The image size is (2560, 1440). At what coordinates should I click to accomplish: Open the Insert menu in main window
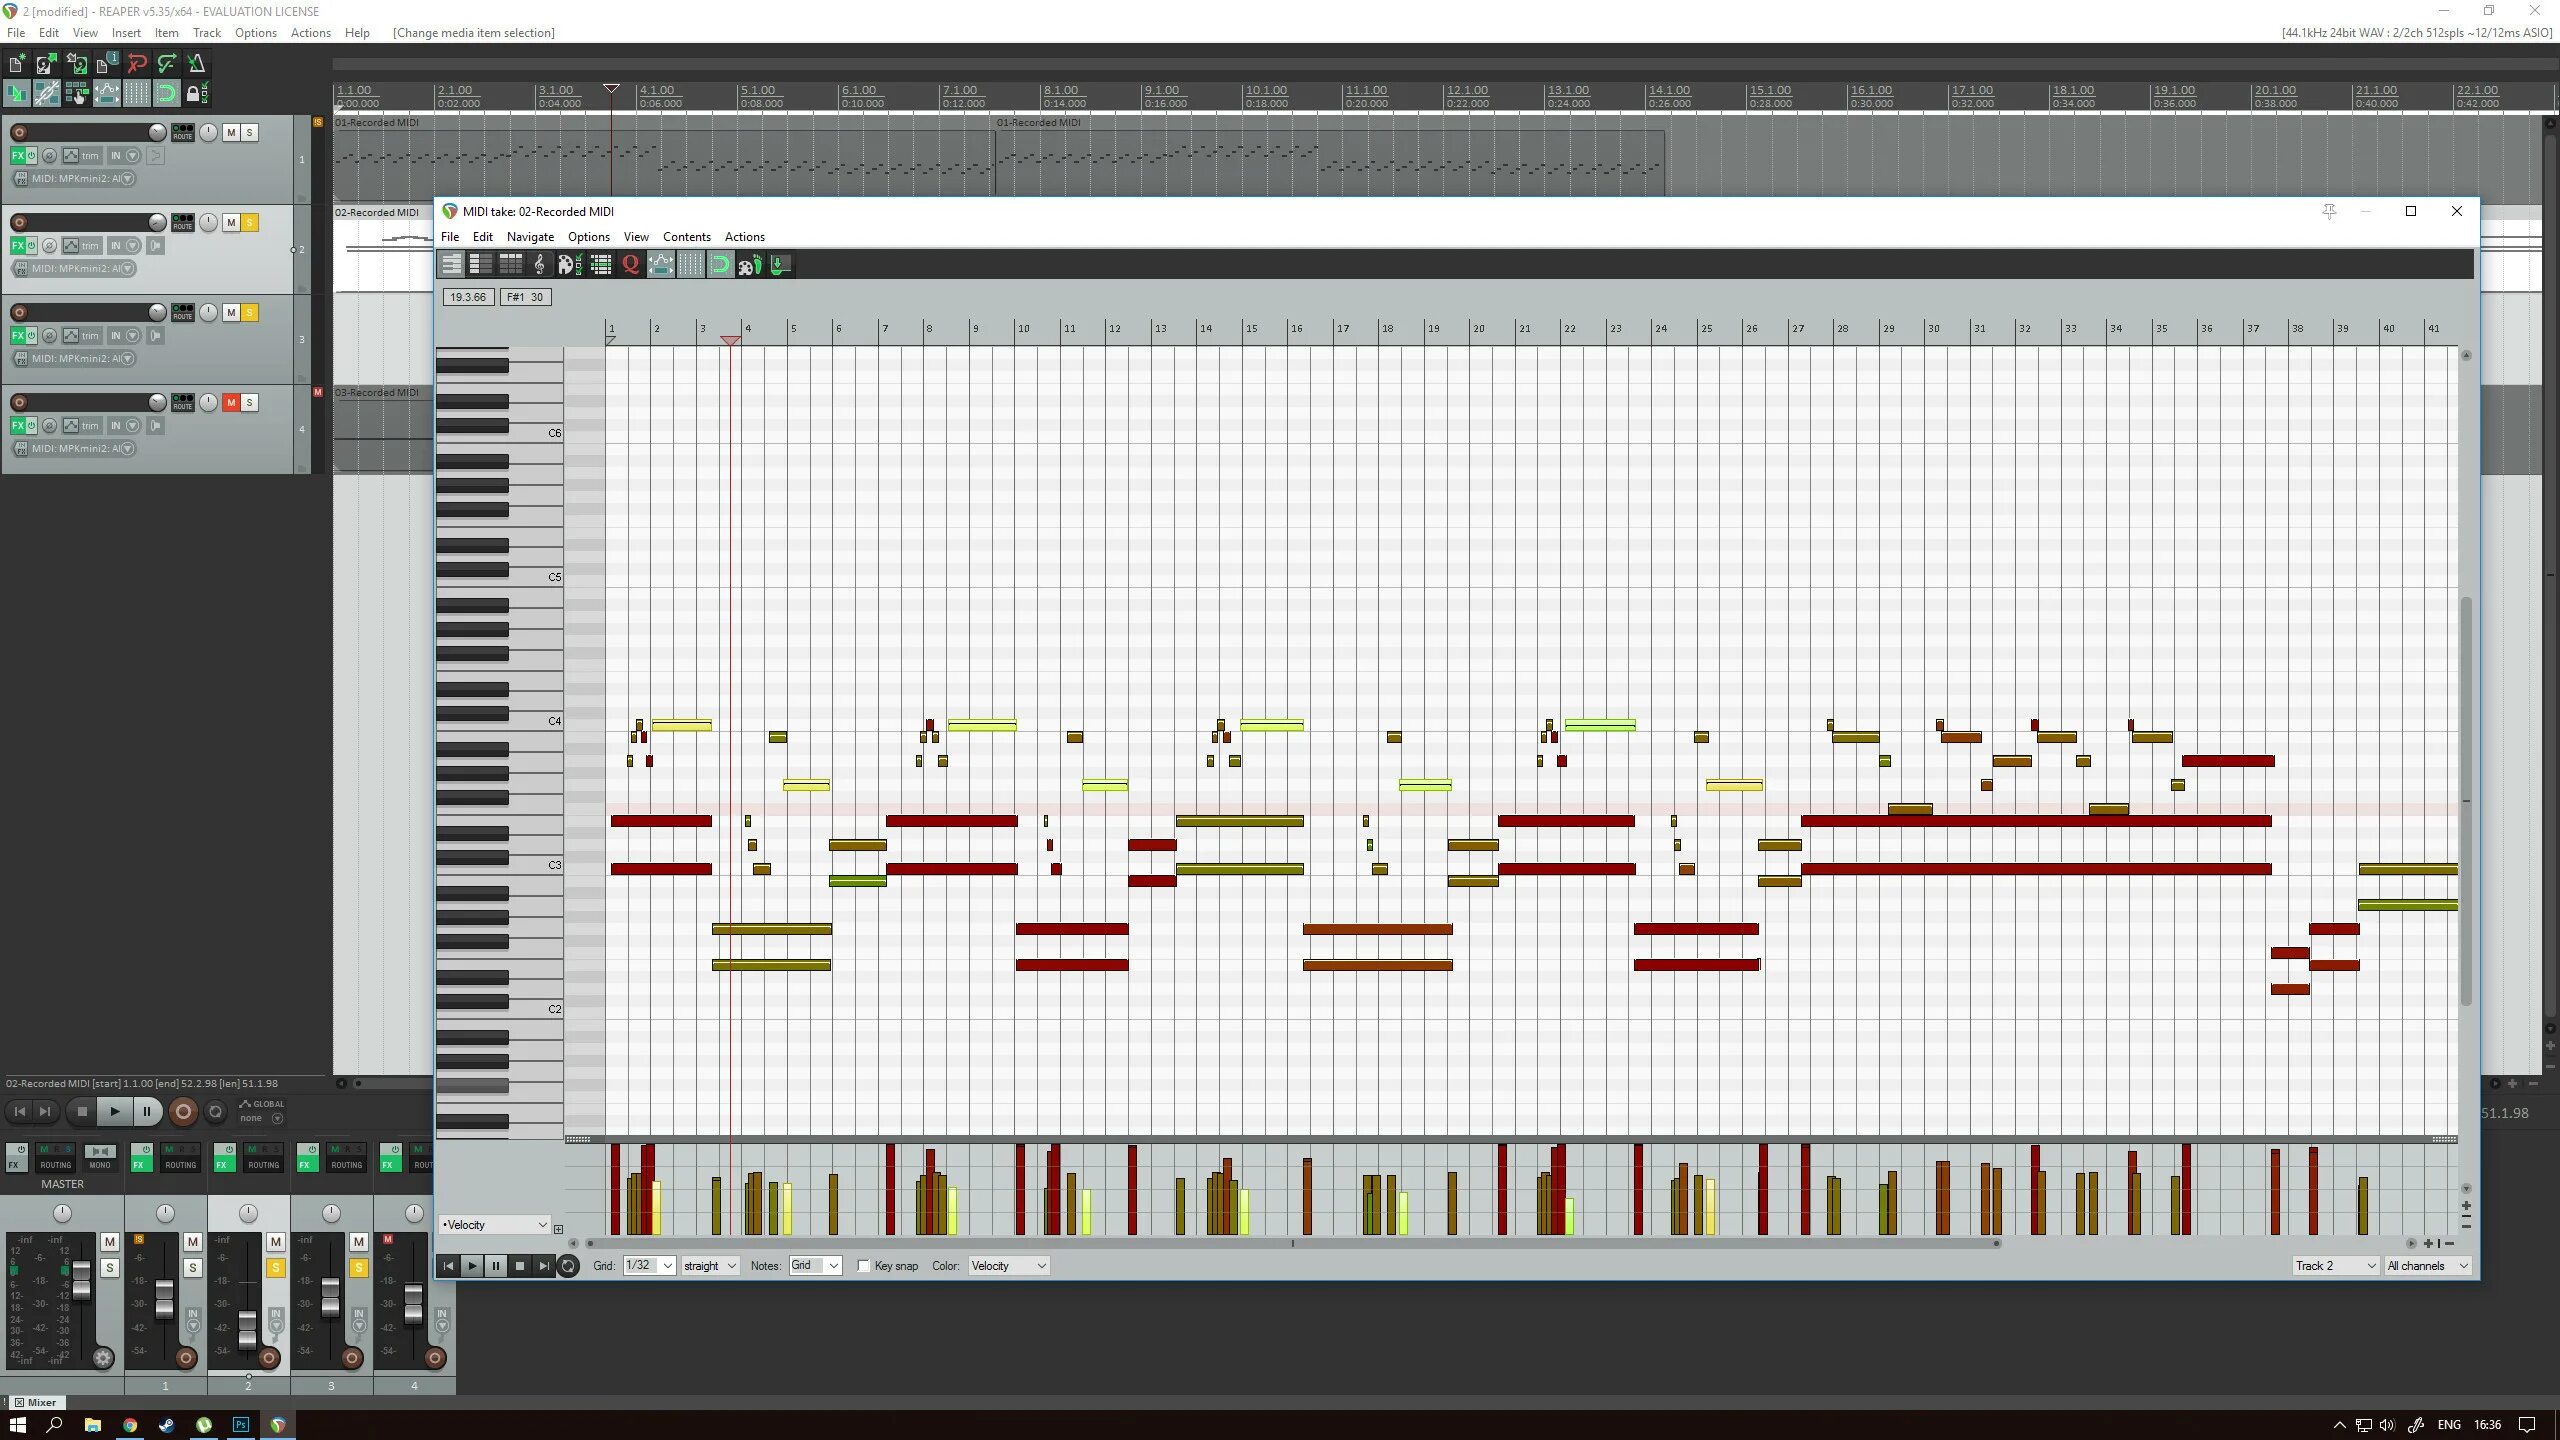(x=126, y=33)
